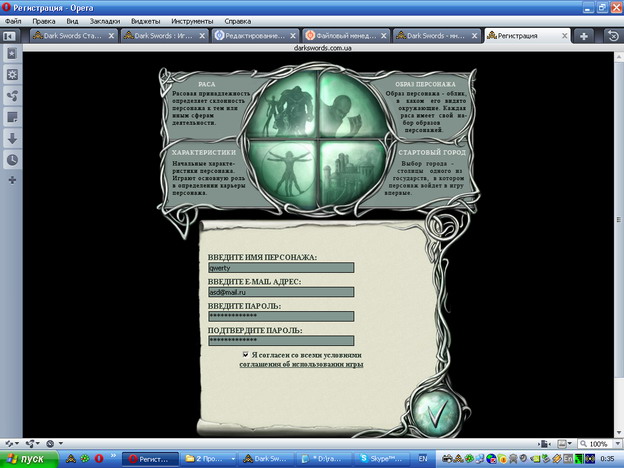This screenshot has width=624, height=468.
Task: Open the Инструменты menu
Action: coord(192,21)
